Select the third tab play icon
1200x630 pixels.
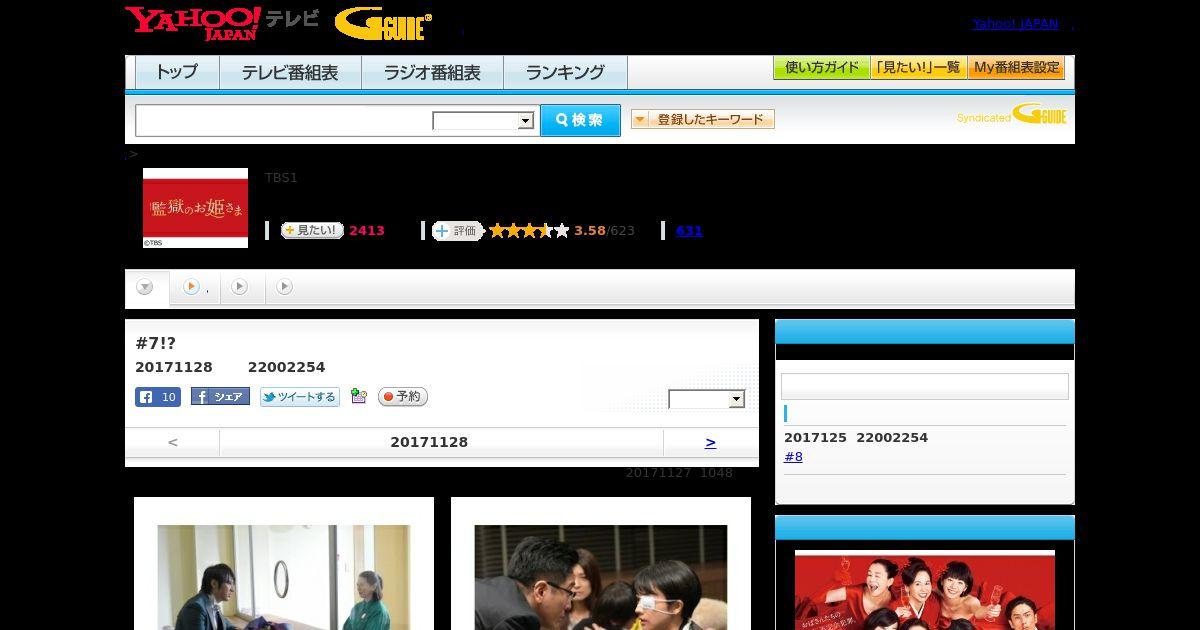(239, 287)
